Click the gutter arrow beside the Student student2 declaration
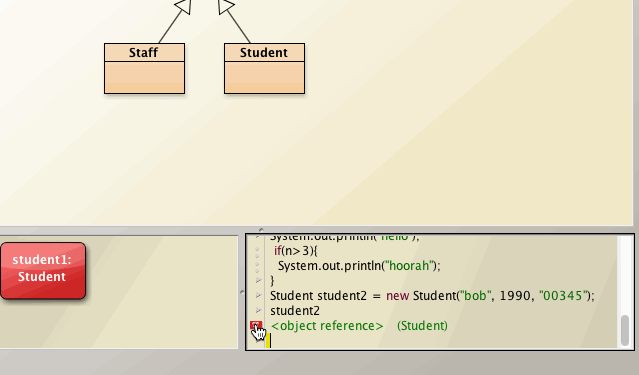The image size is (639, 375). [258, 295]
